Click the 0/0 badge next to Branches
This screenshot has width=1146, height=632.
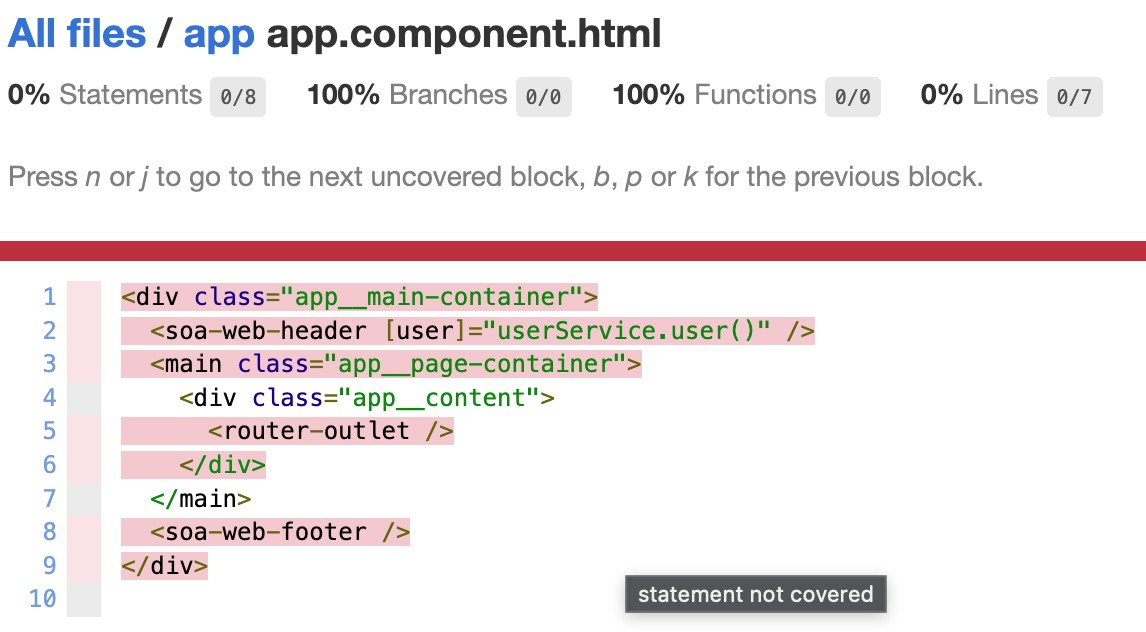click(544, 96)
